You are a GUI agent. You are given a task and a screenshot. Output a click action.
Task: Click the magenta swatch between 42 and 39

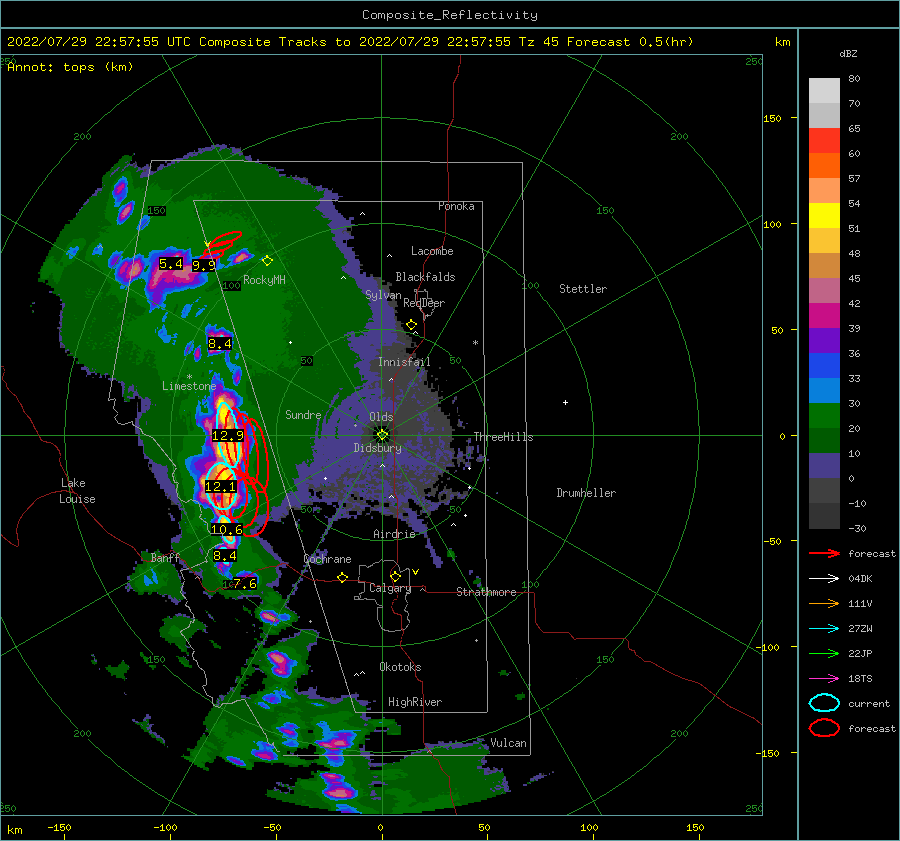click(824, 316)
